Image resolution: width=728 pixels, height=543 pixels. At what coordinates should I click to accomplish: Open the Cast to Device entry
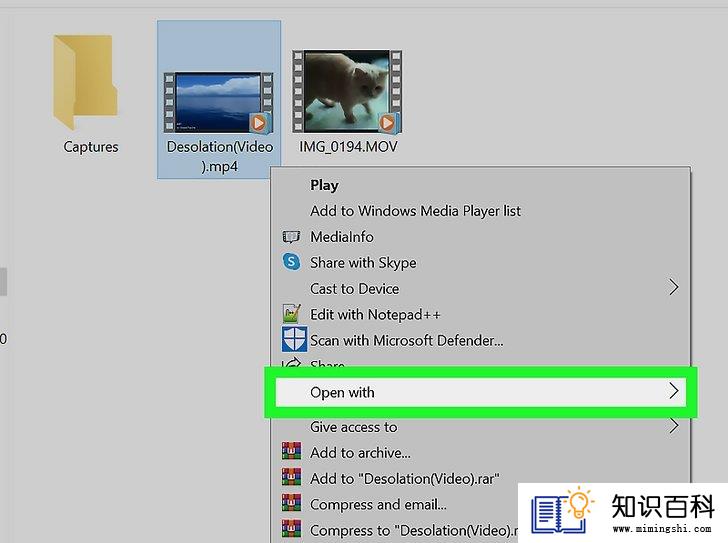[x=355, y=289]
